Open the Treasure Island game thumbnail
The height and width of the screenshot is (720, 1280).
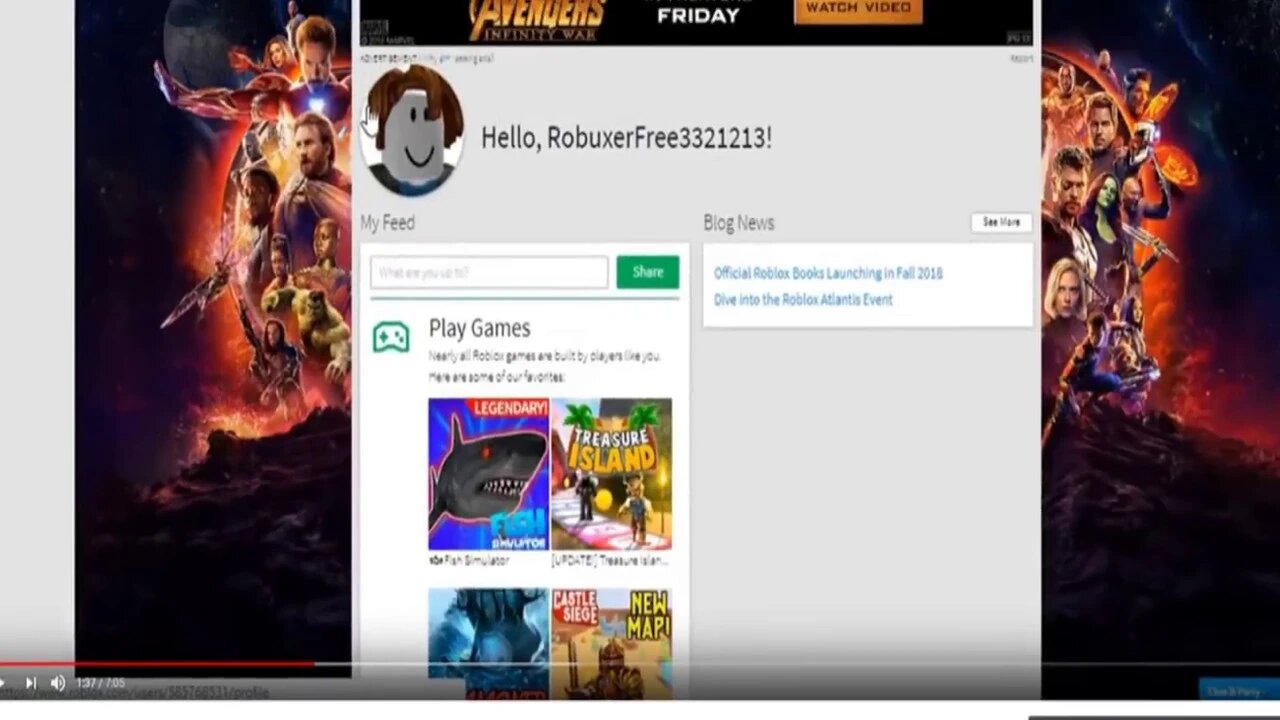[x=611, y=474]
